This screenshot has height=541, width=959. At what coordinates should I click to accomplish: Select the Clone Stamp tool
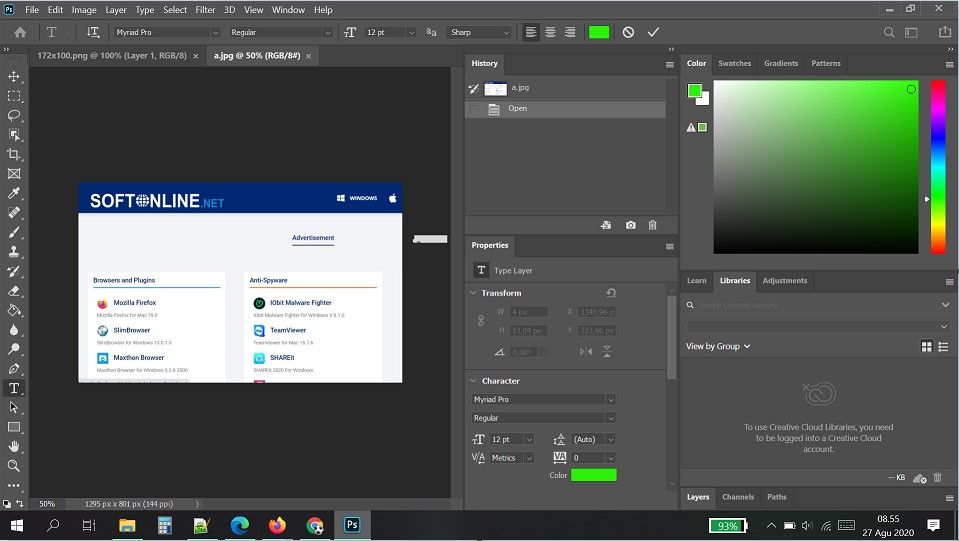tap(13, 252)
